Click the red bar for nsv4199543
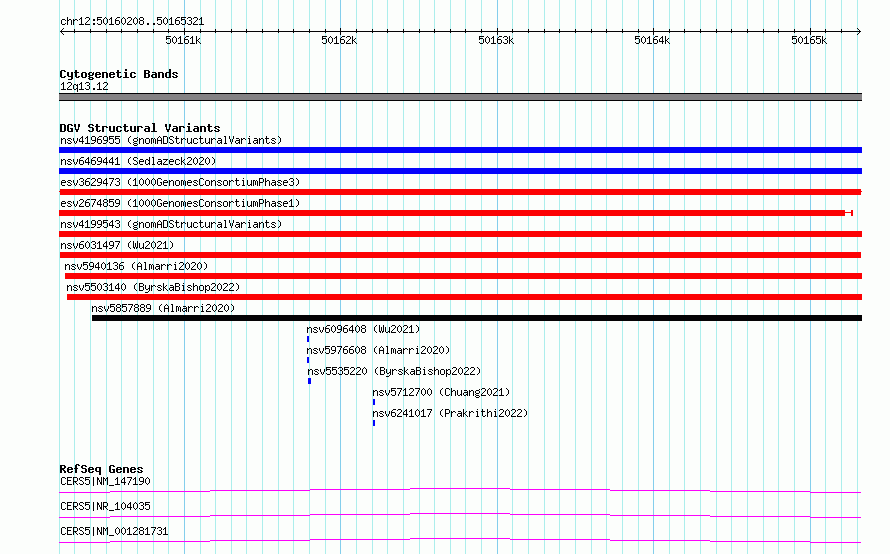890x554 pixels. coord(460,234)
